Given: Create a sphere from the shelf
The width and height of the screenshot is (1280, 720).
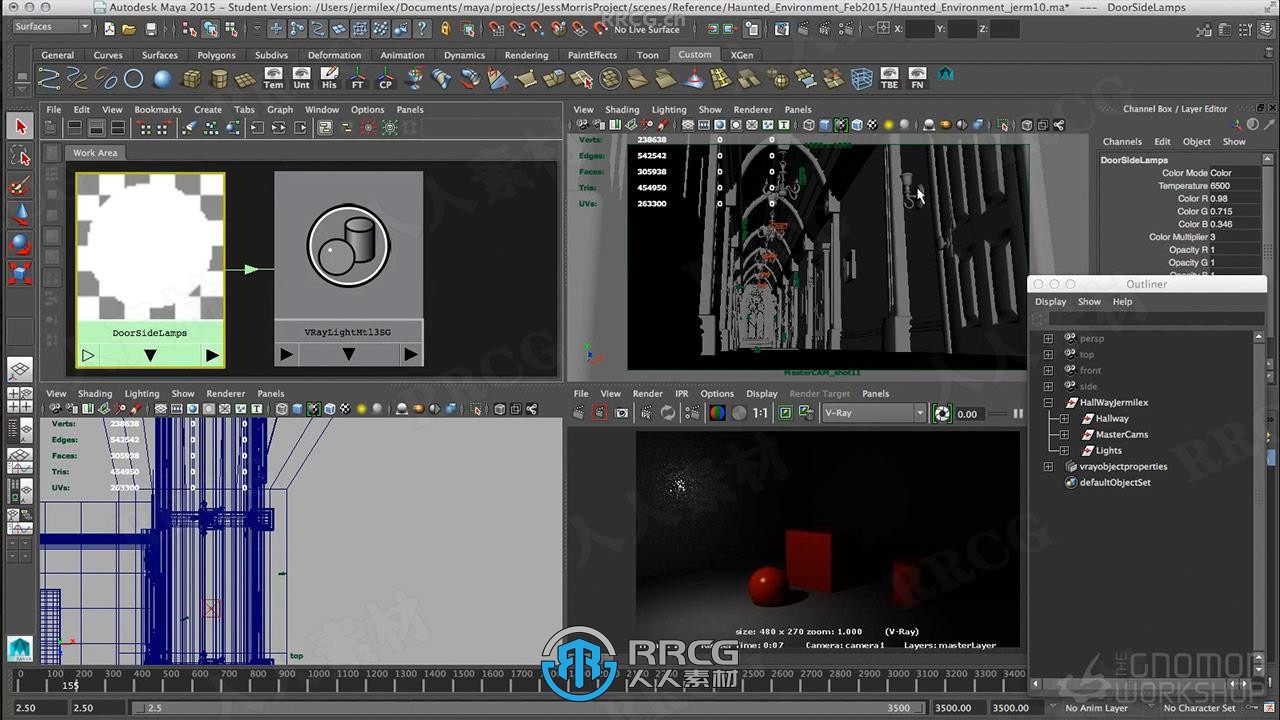Looking at the screenshot, I should (162, 79).
